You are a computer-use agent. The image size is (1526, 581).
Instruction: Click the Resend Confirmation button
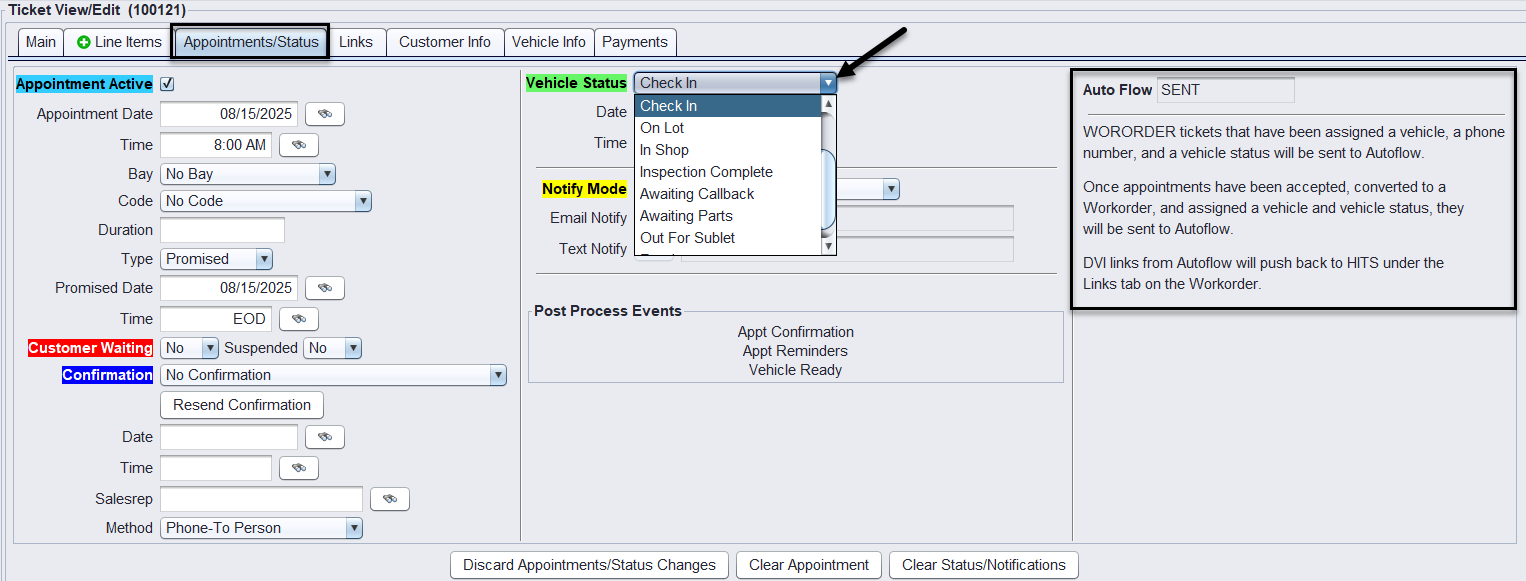(242, 405)
